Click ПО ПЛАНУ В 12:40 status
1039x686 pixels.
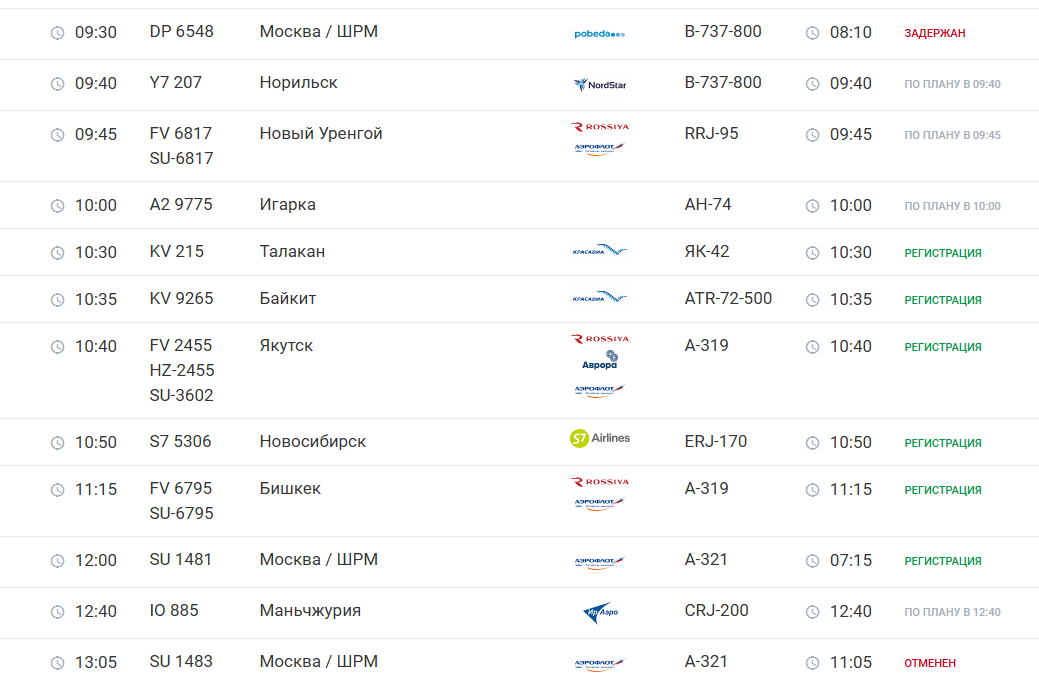(x=951, y=612)
